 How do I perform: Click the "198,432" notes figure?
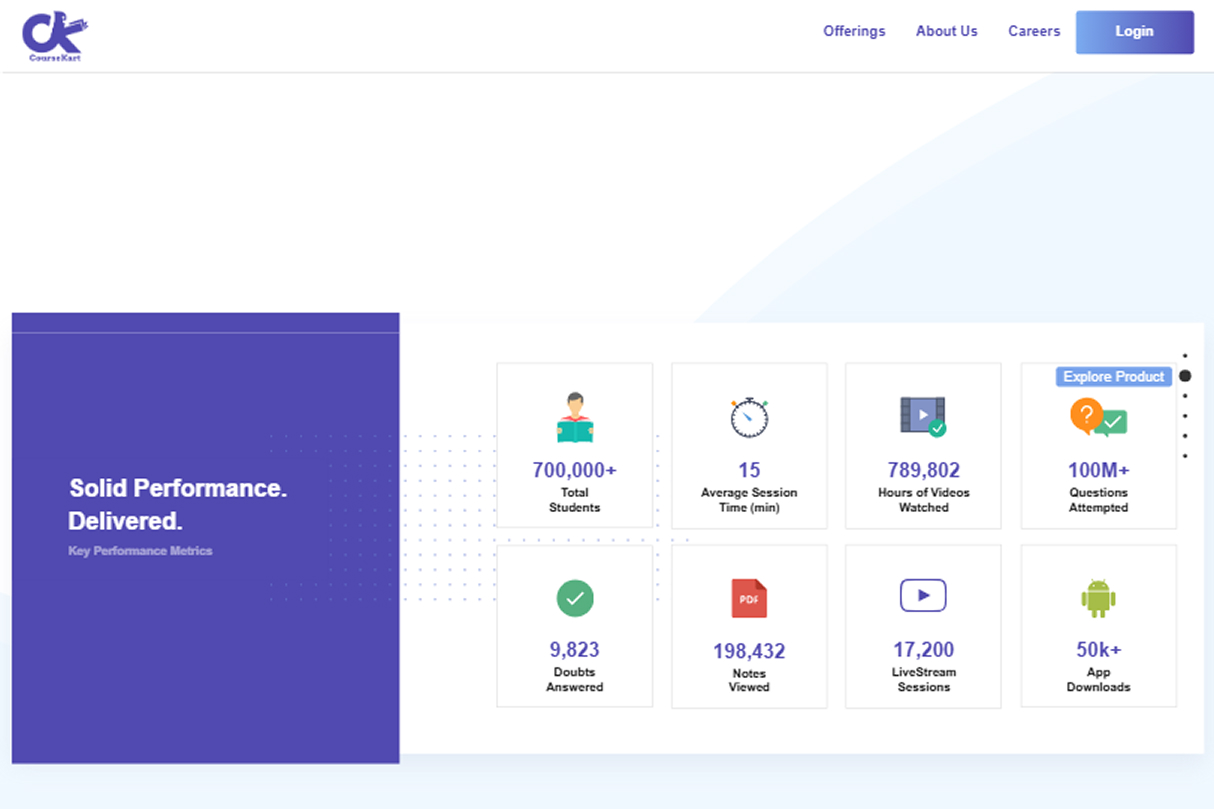(x=749, y=651)
